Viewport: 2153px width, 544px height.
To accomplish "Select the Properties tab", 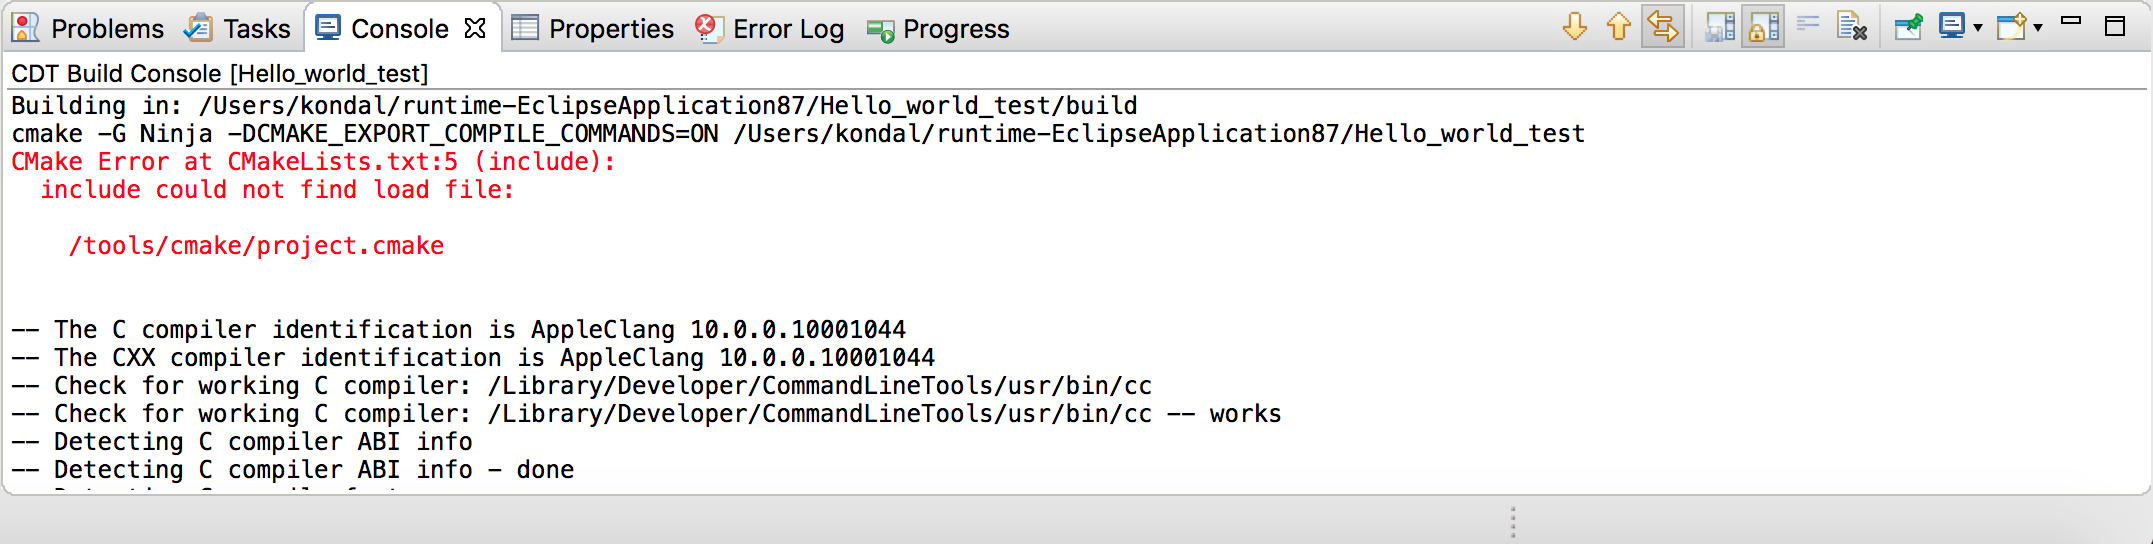I will [593, 29].
